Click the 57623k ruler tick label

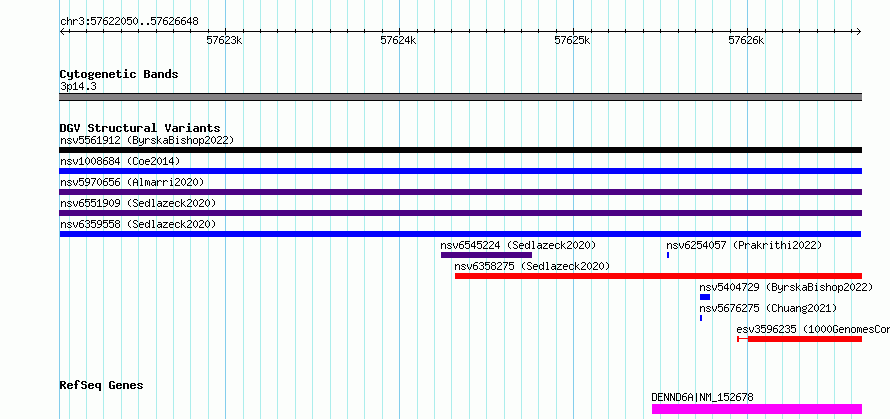[225, 40]
